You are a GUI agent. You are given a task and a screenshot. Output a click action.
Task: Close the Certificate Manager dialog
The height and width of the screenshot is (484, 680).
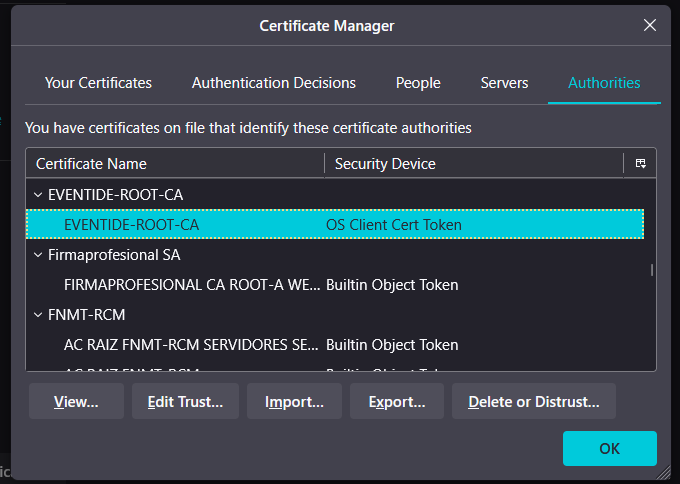pyautogui.click(x=650, y=25)
